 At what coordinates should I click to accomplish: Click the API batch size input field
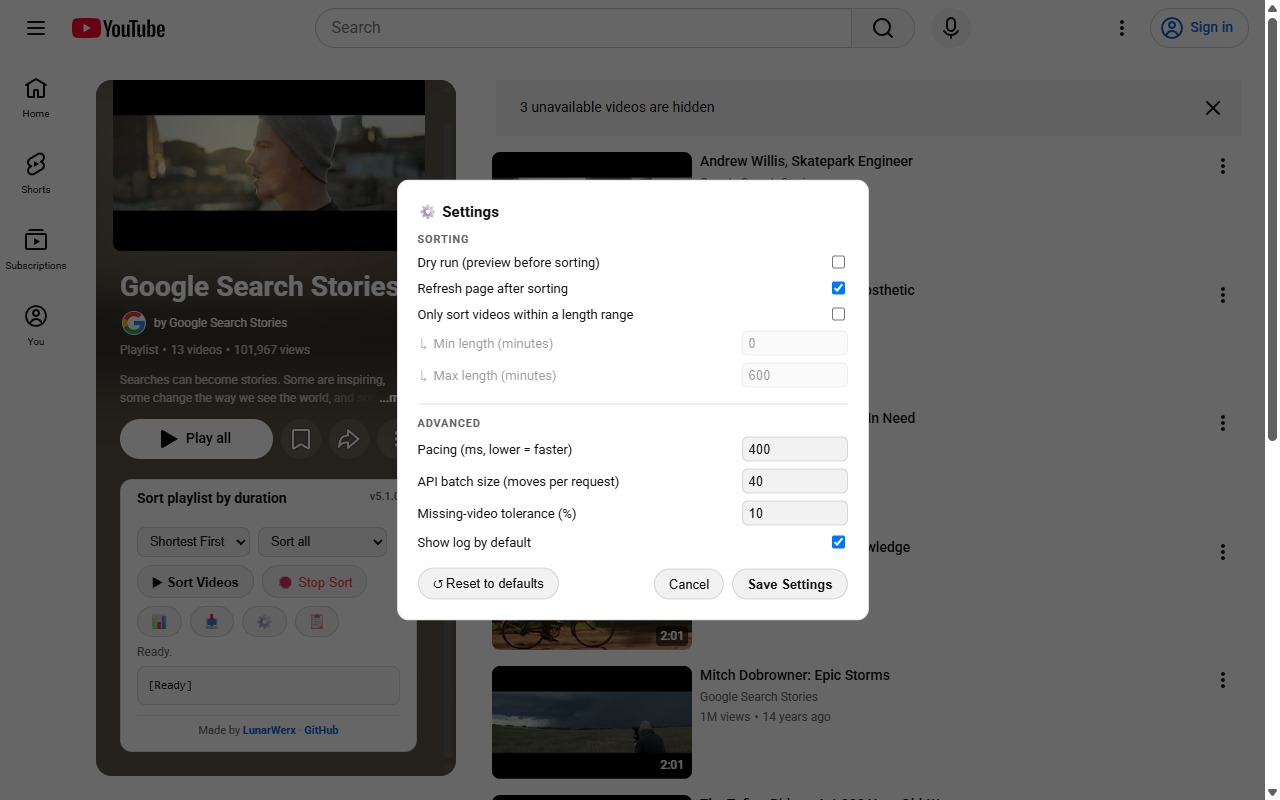point(795,481)
